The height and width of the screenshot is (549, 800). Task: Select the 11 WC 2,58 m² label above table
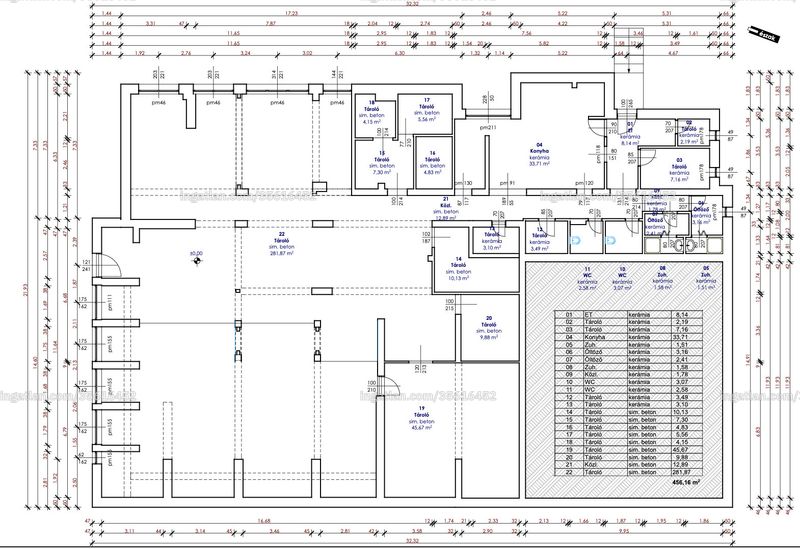(x=587, y=278)
